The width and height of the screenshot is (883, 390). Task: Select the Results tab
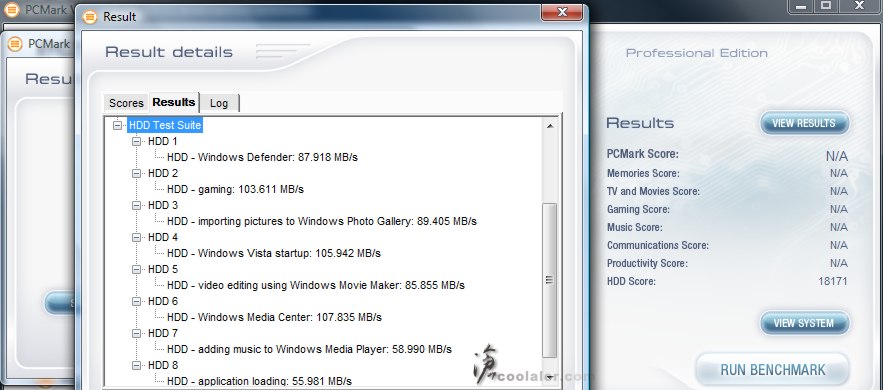click(174, 102)
